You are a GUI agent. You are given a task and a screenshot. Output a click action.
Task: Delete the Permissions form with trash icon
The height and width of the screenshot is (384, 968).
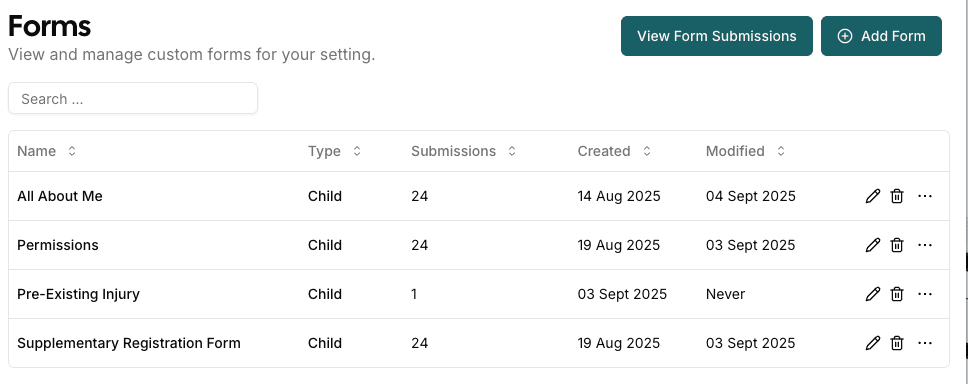coord(897,245)
